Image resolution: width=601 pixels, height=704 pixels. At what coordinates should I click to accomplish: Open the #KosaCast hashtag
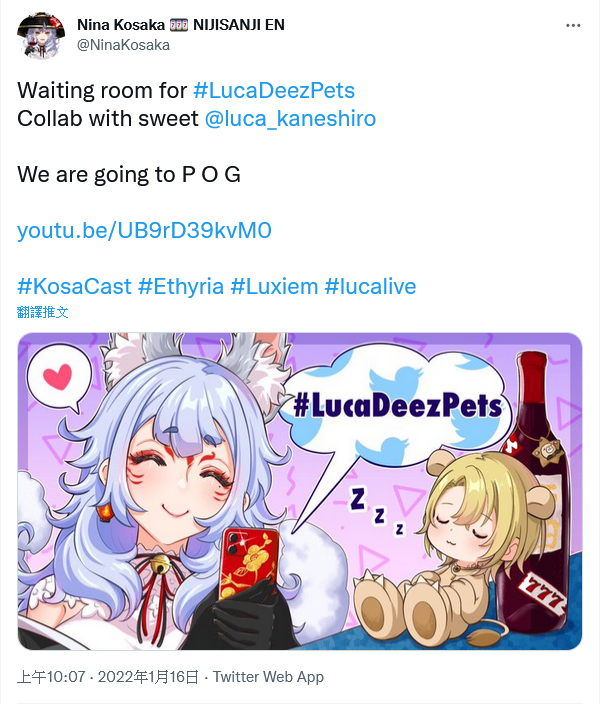pos(74,286)
